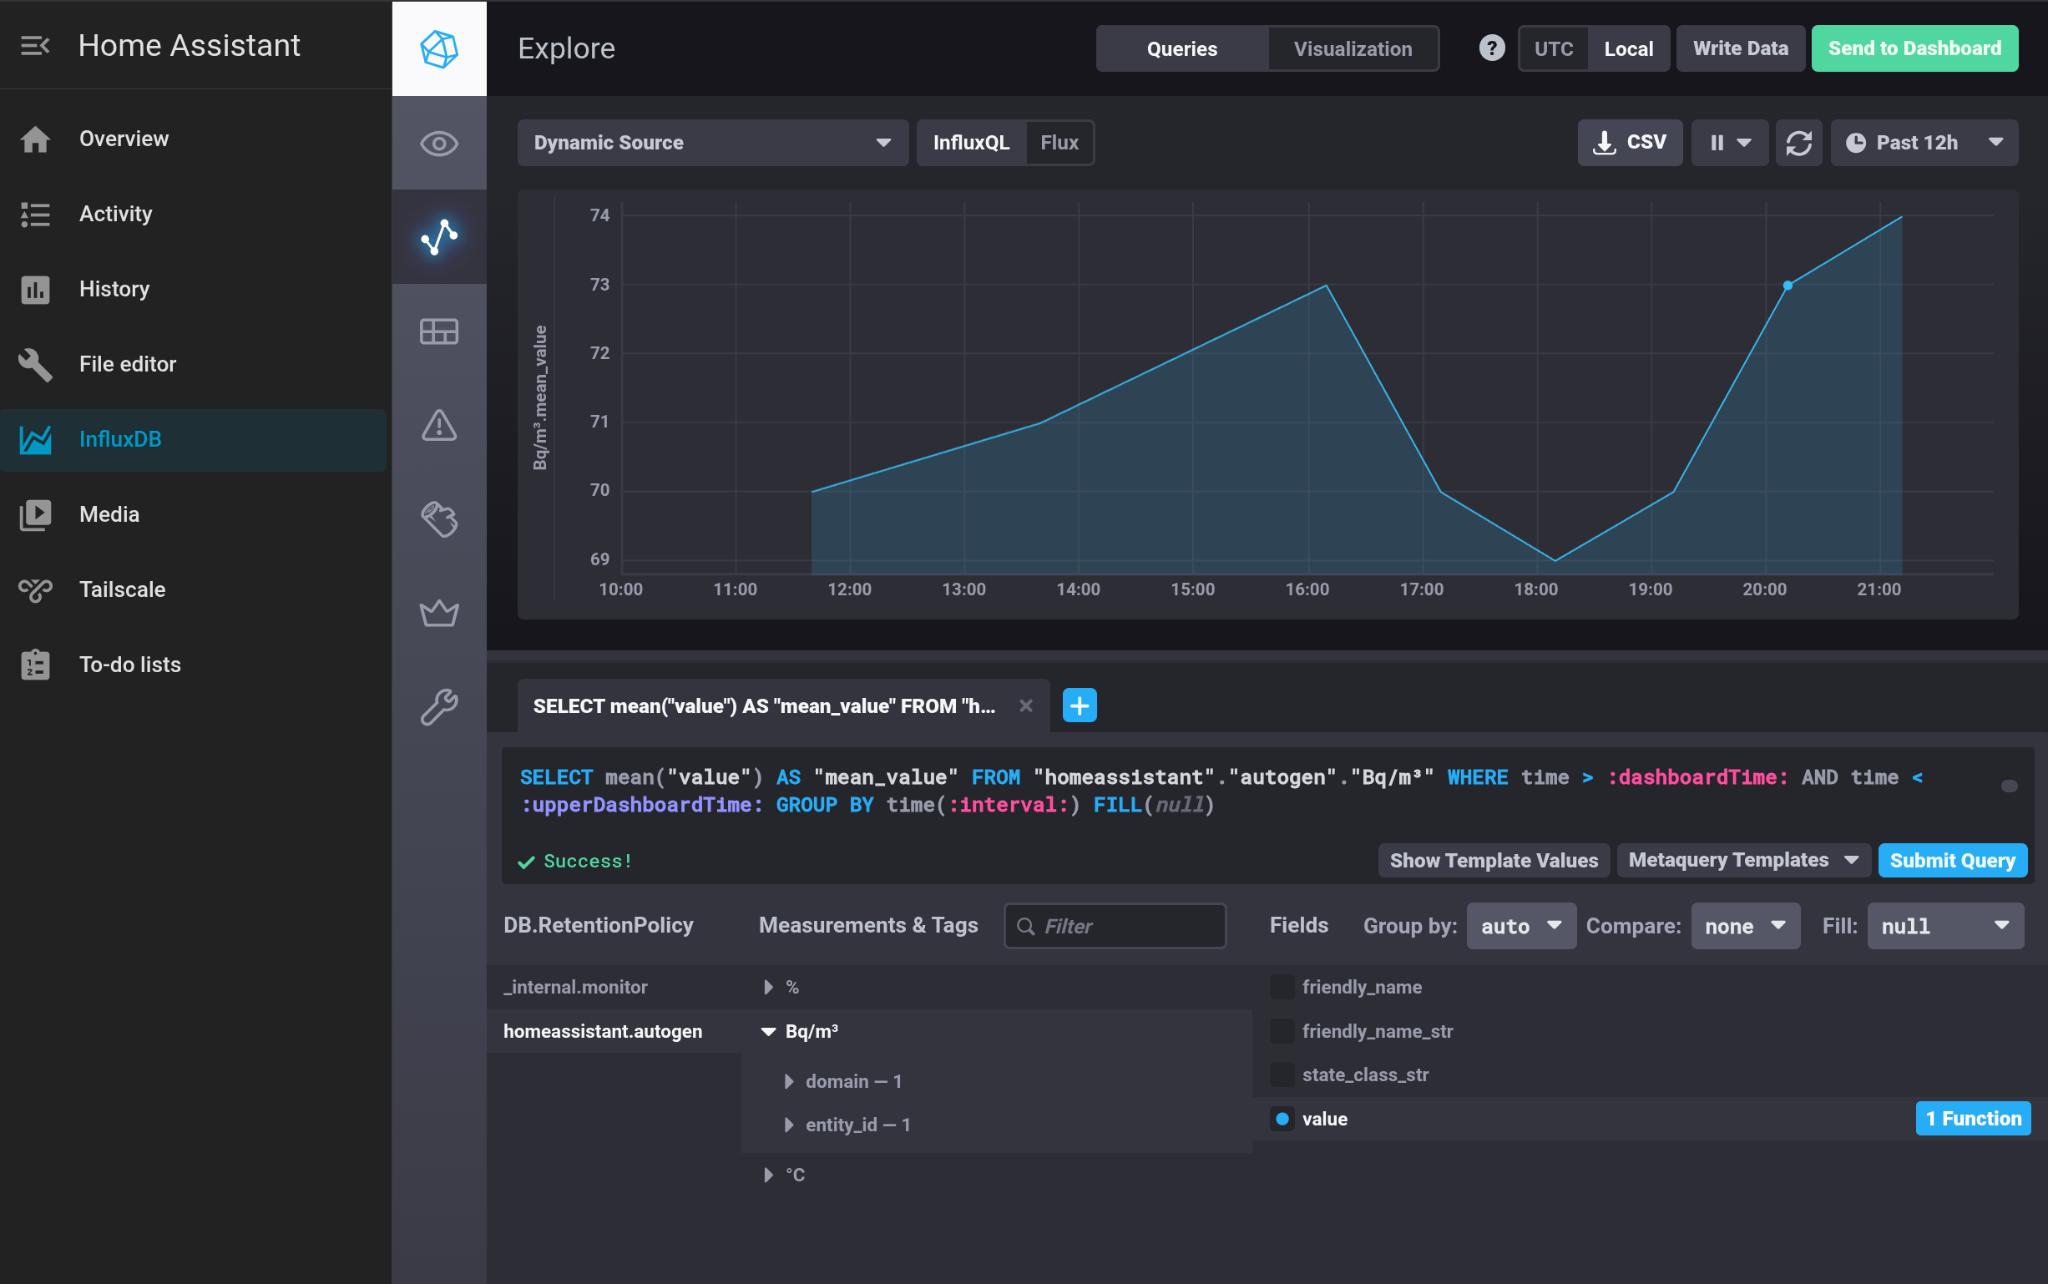Open the Activity list icon
Image resolution: width=2048 pixels, height=1284 pixels.
35,214
